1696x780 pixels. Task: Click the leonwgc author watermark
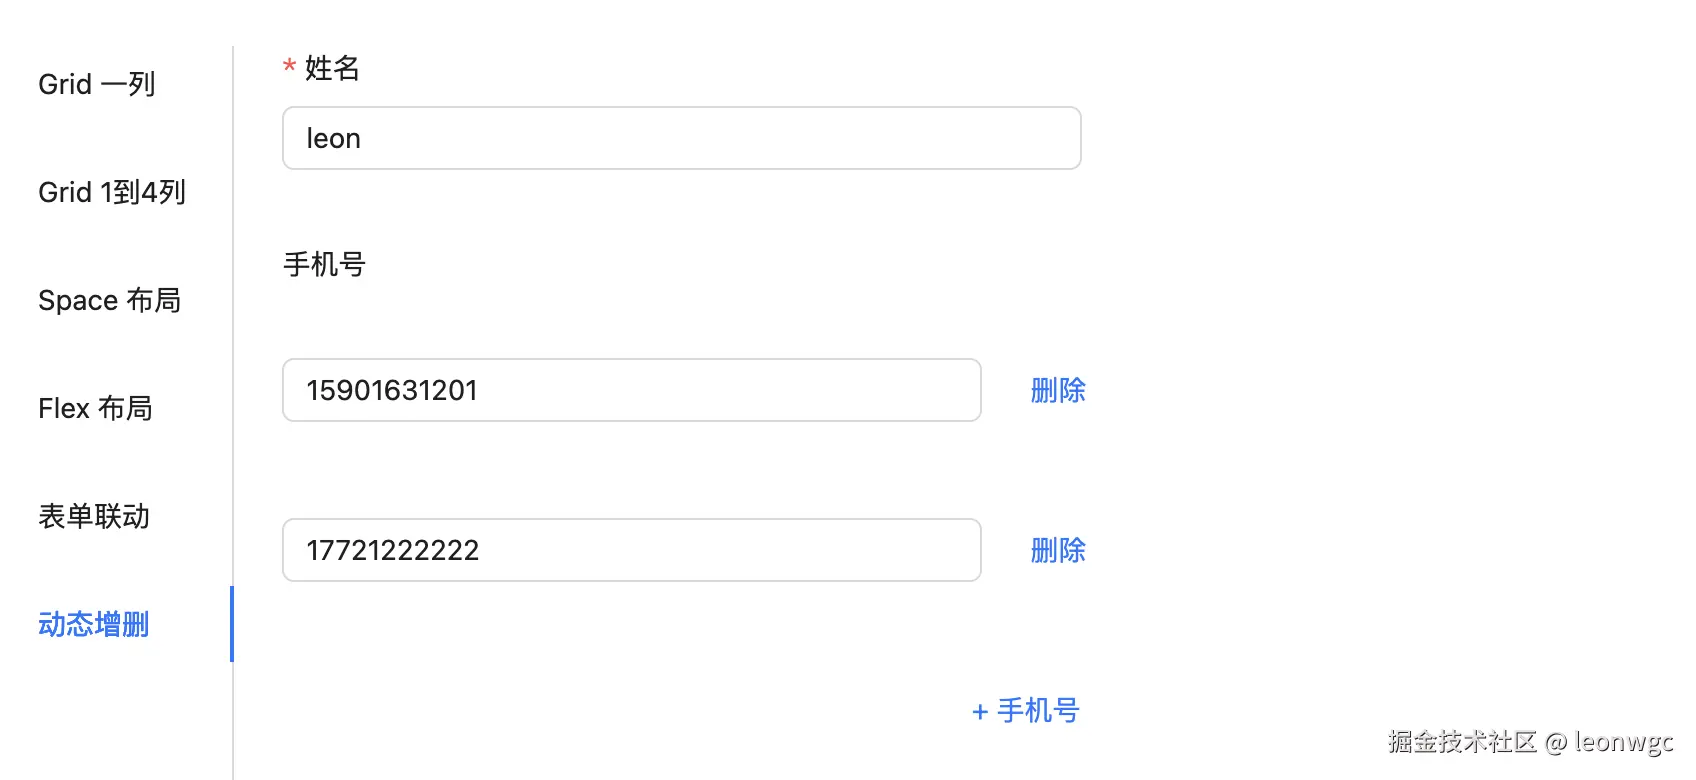pyautogui.click(x=1623, y=741)
